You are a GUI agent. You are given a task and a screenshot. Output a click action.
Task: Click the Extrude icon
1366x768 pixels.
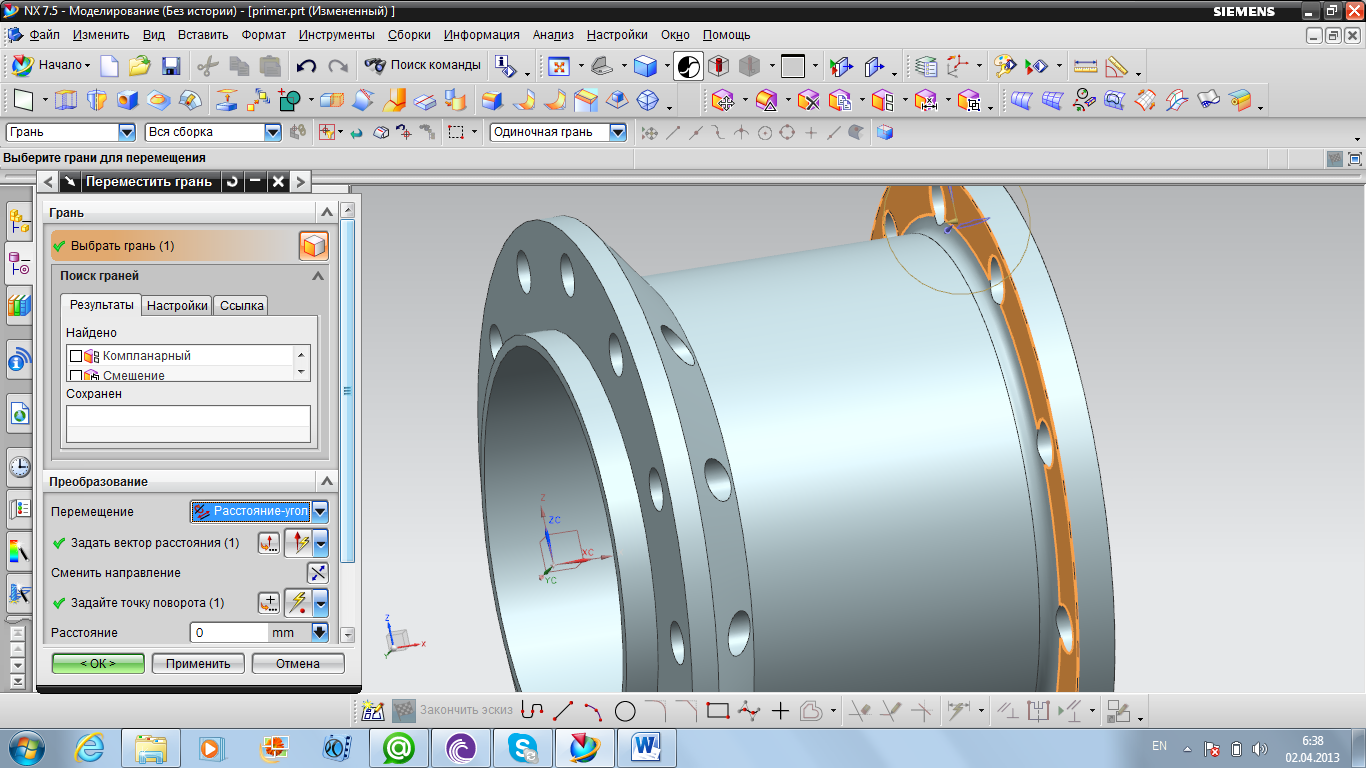(x=65, y=100)
